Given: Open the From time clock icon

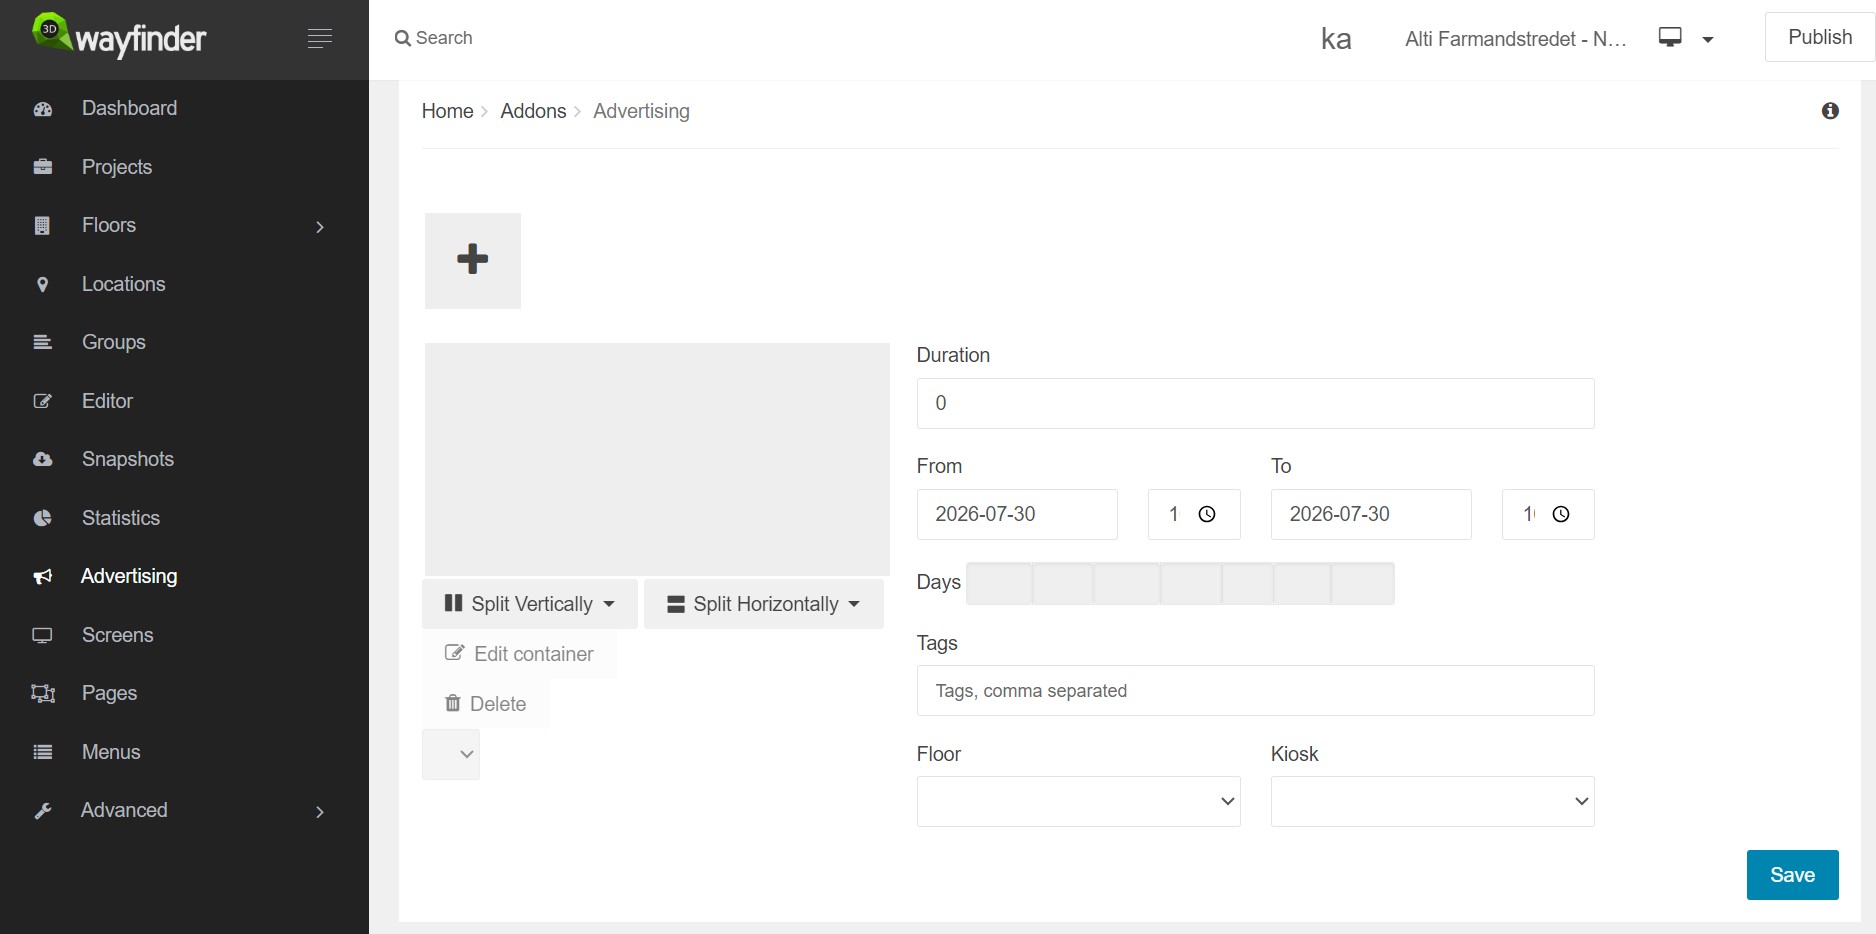Looking at the screenshot, I should [x=1207, y=514].
